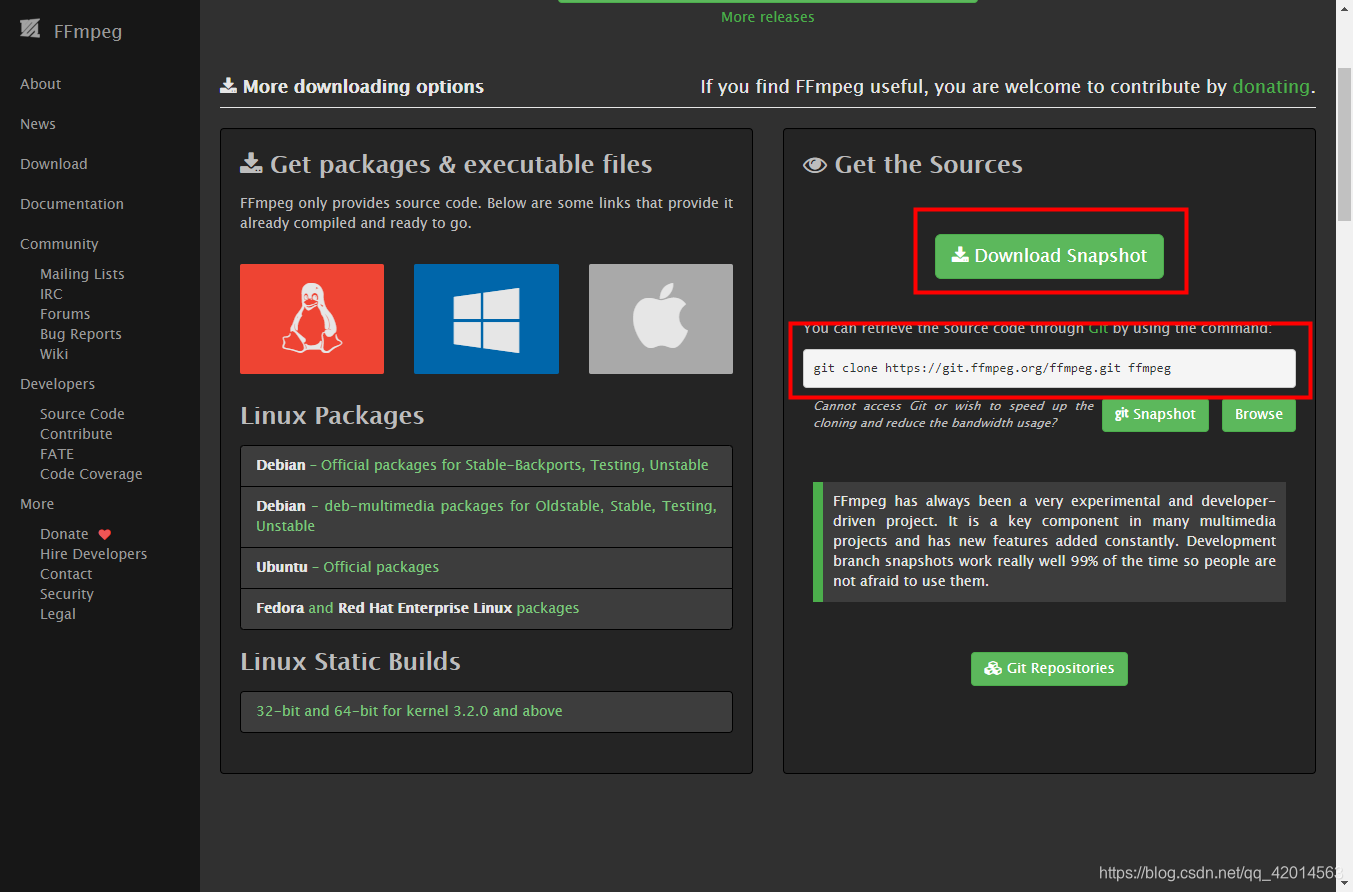Open Security link in sidebar
The height and width of the screenshot is (892, 1353).
67,594
